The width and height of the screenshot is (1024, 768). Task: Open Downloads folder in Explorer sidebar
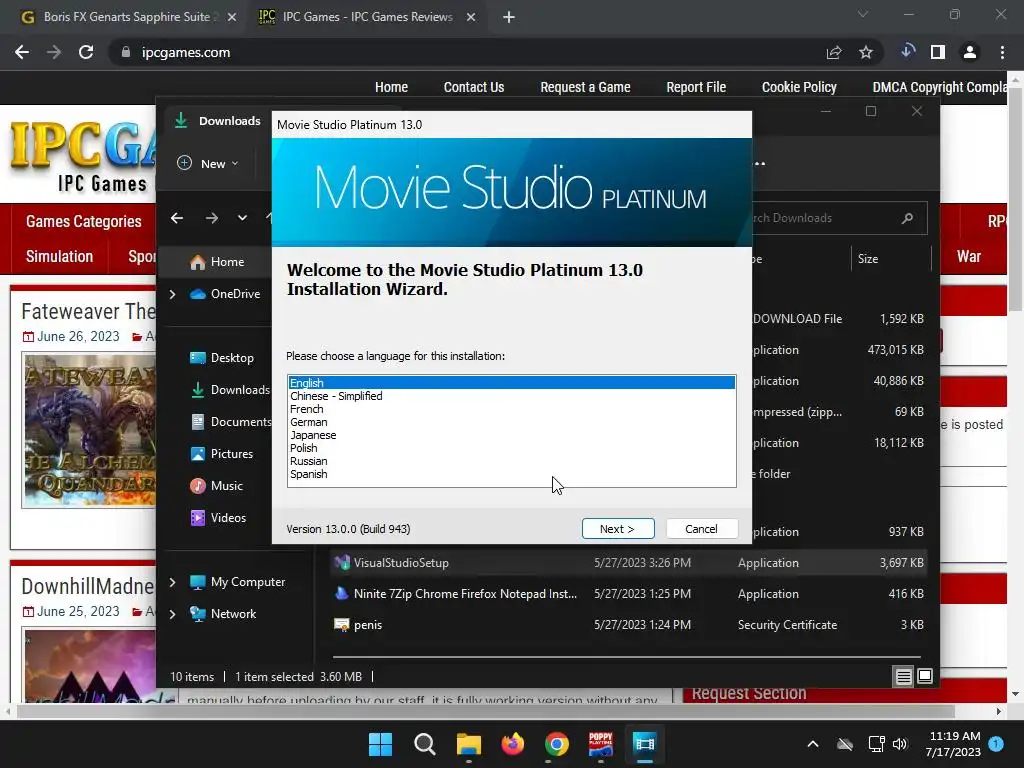(230, 390)
